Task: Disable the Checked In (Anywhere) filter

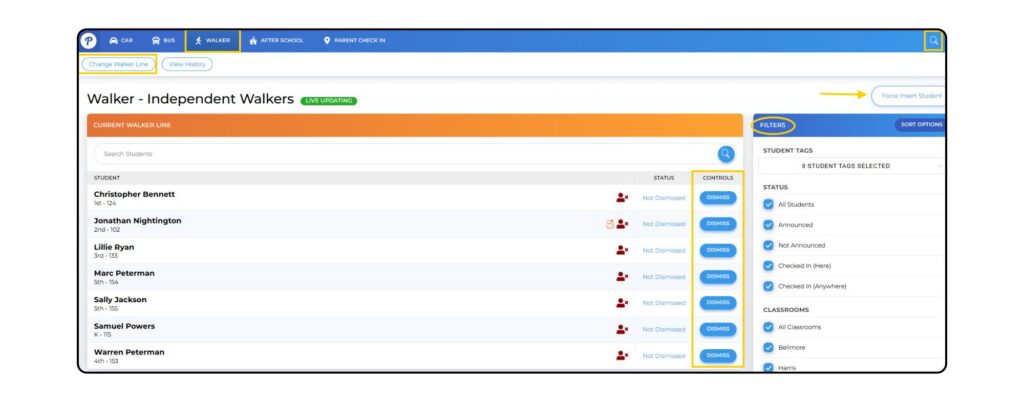Action: 768,286
